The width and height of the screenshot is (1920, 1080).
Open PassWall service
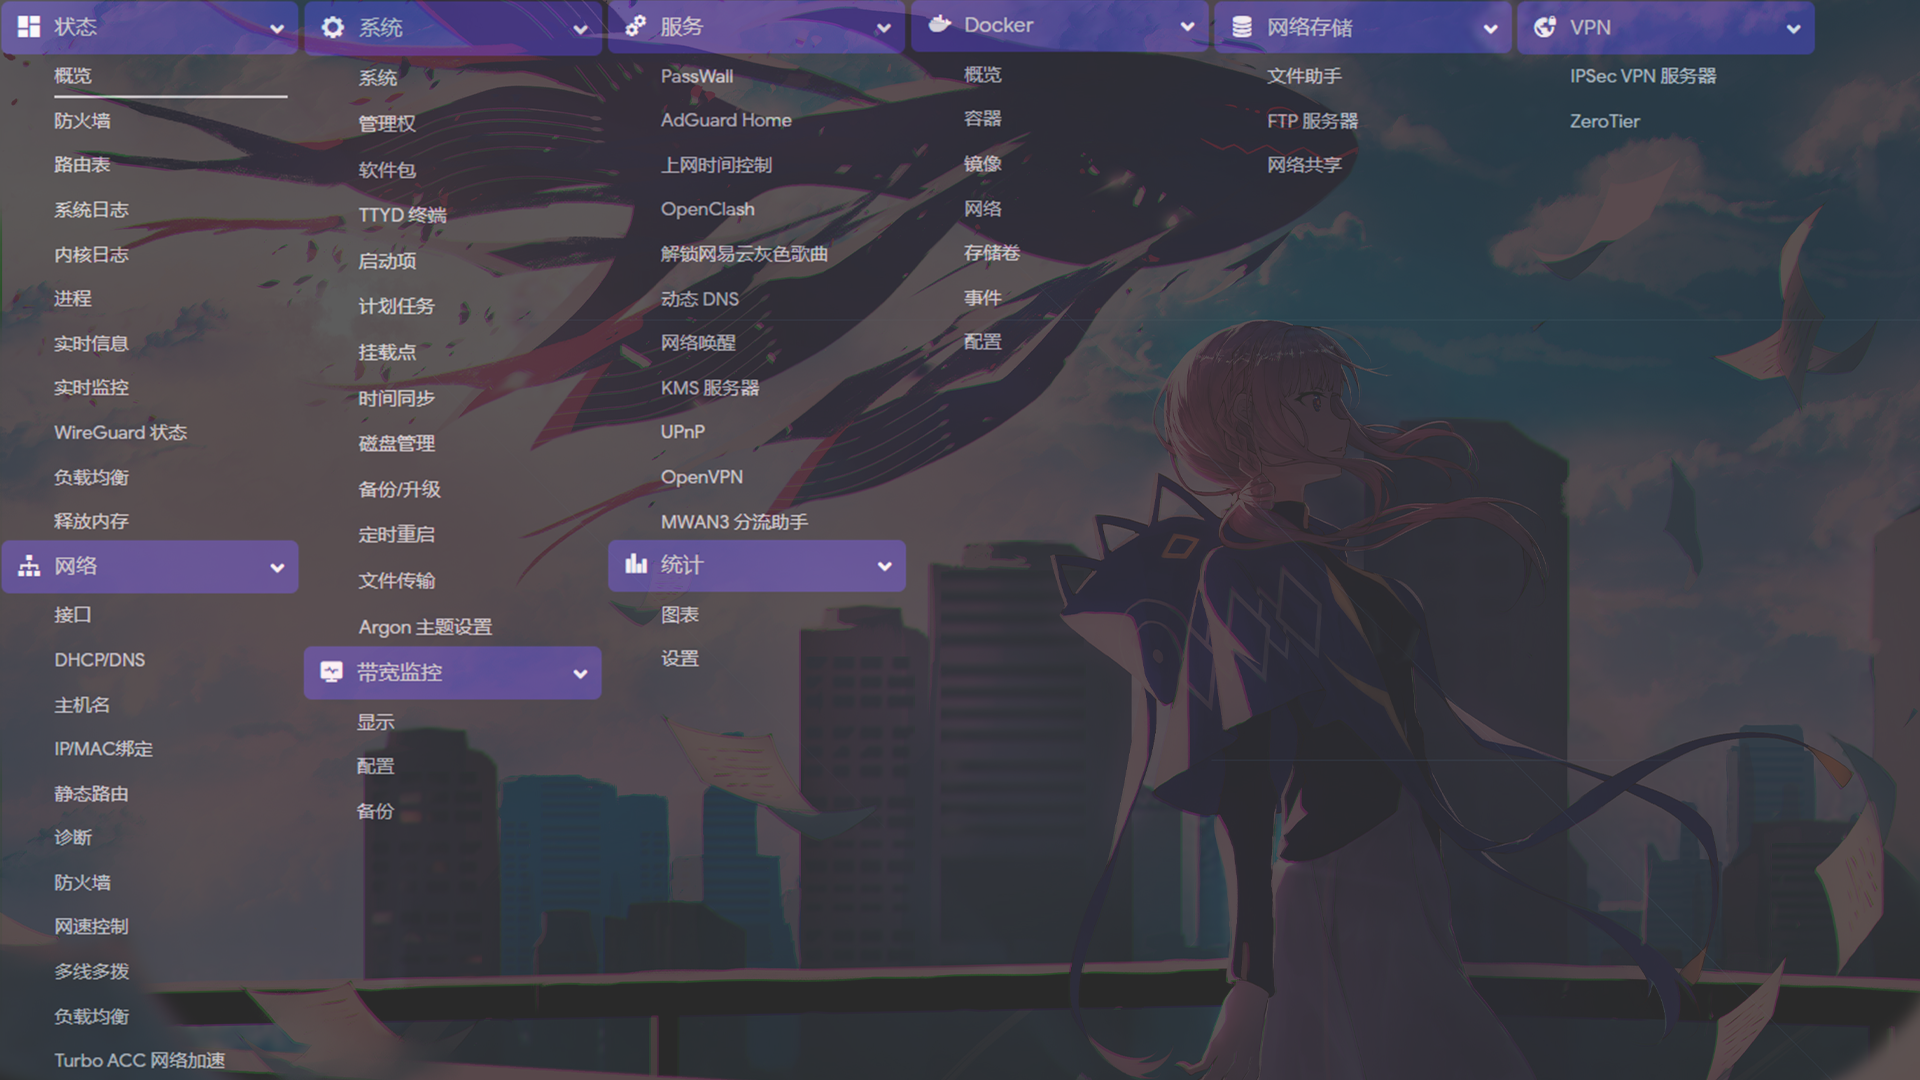(697, 76)
